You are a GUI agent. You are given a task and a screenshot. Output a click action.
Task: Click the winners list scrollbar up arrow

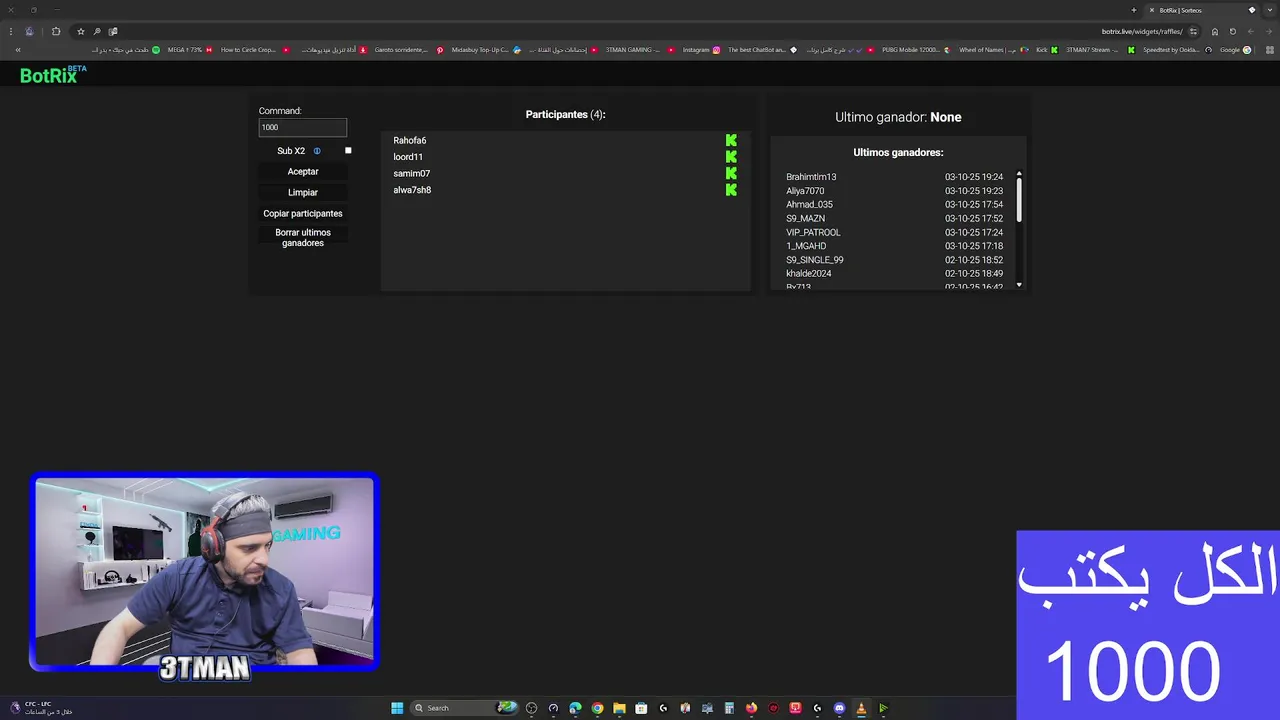tap(1019, 174)
